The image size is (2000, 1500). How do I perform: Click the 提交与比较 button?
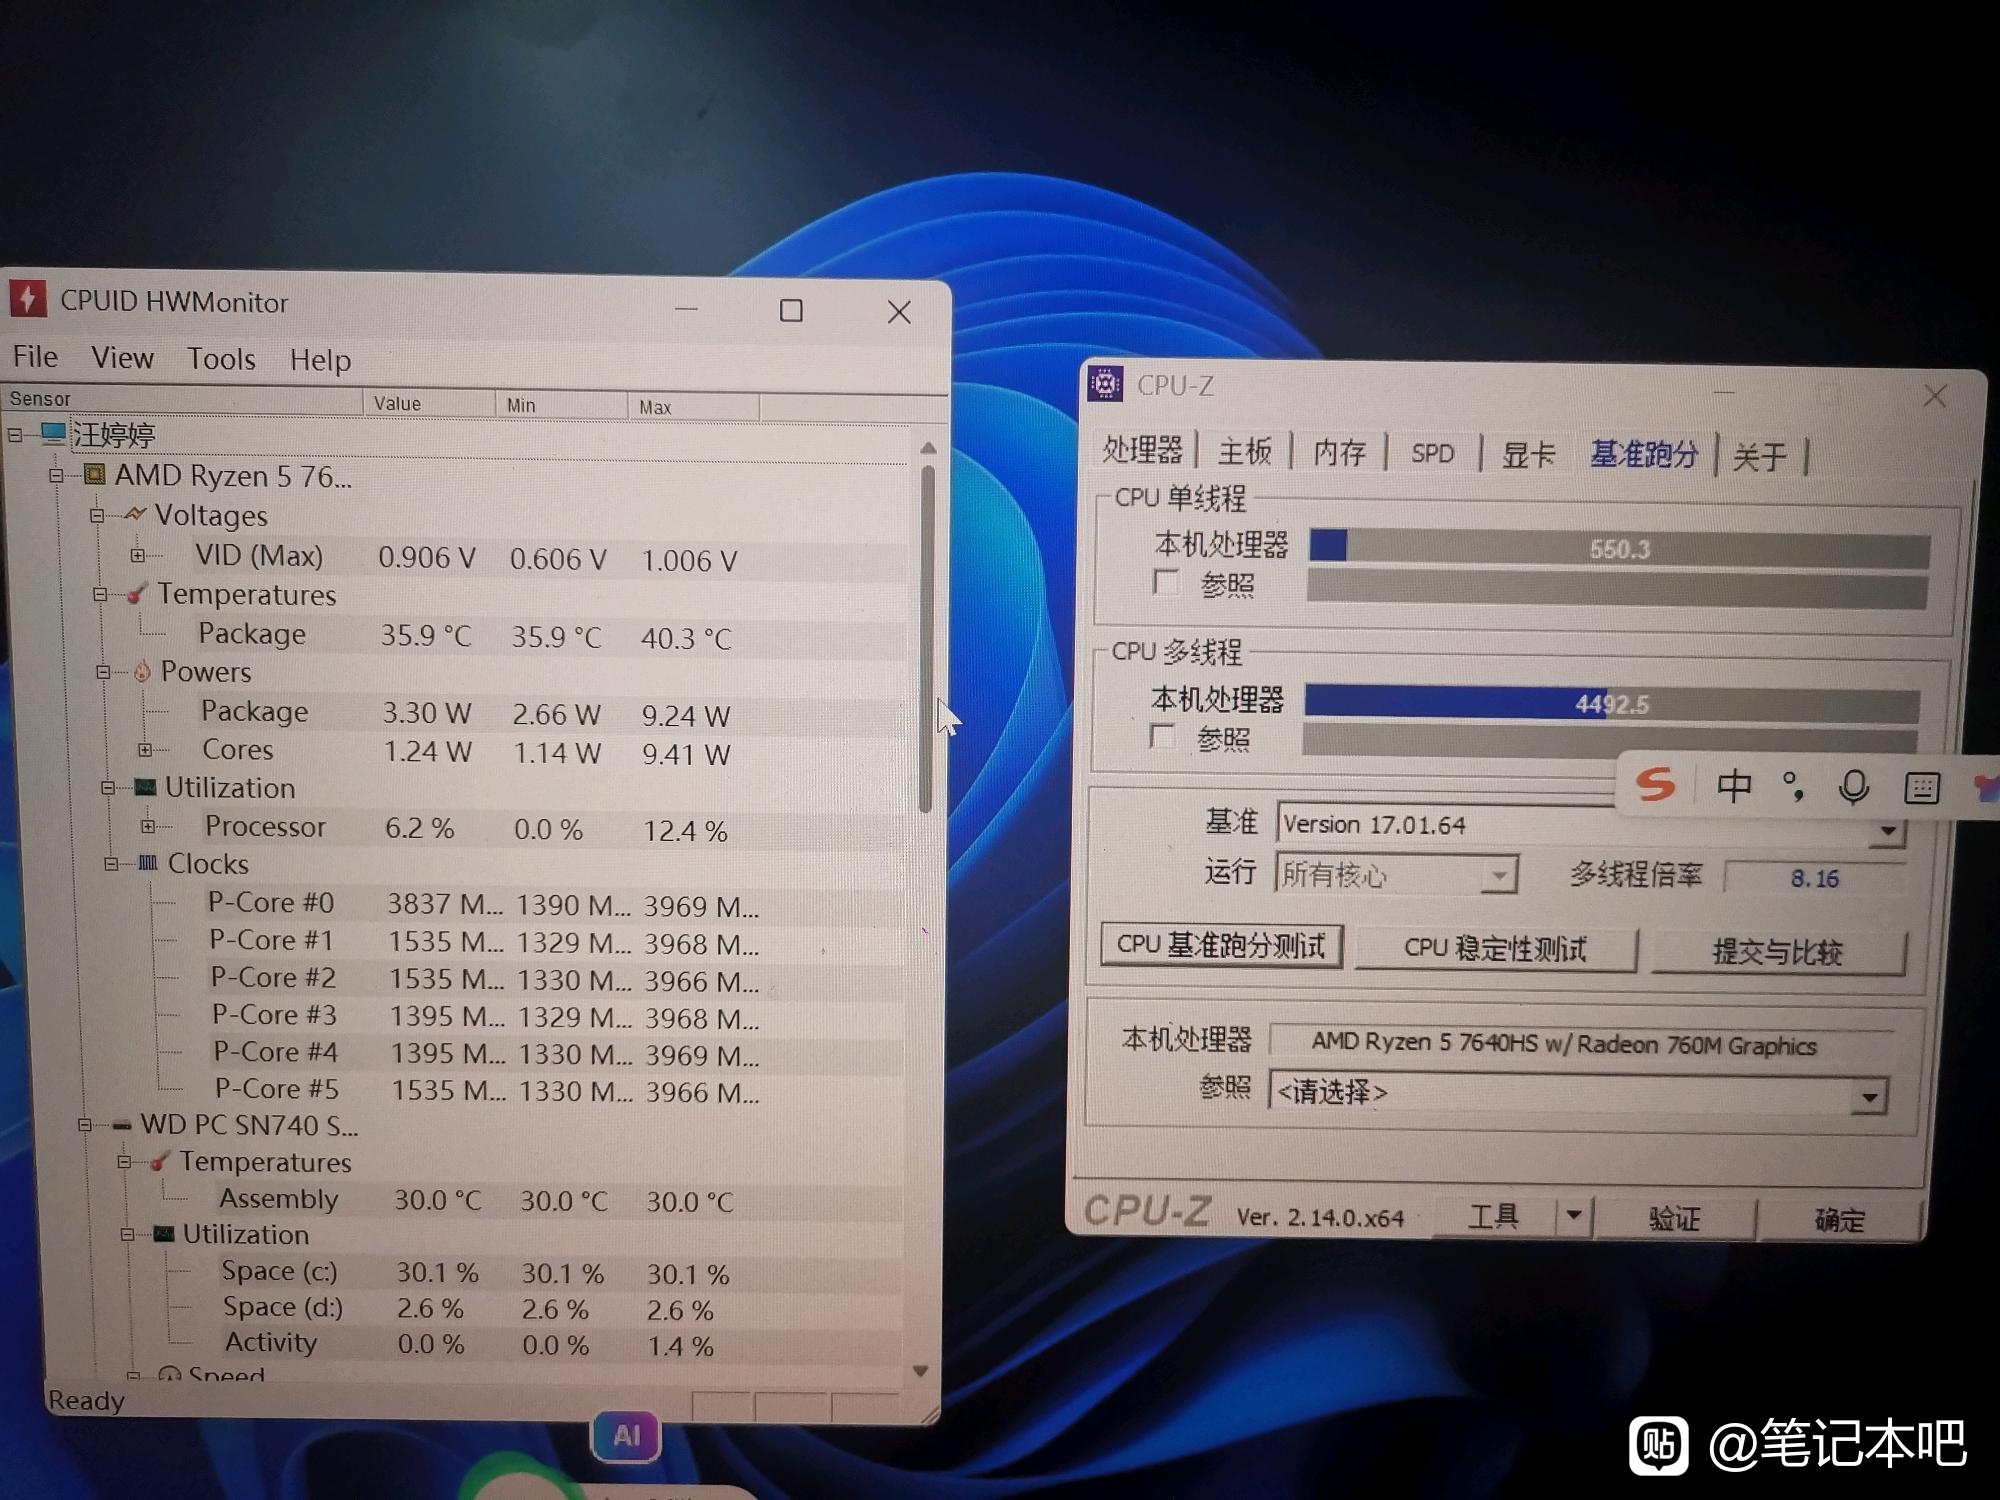click(x=1777, y=952)
